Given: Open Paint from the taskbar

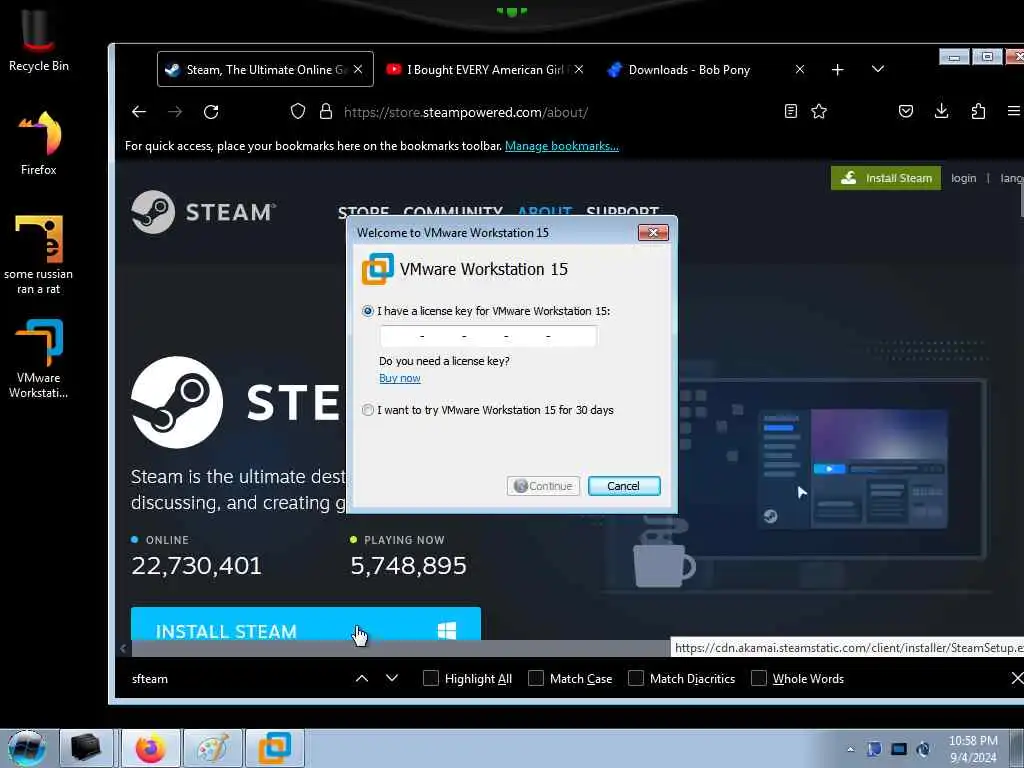Looking at the screenshot, I should click(214, 748).
